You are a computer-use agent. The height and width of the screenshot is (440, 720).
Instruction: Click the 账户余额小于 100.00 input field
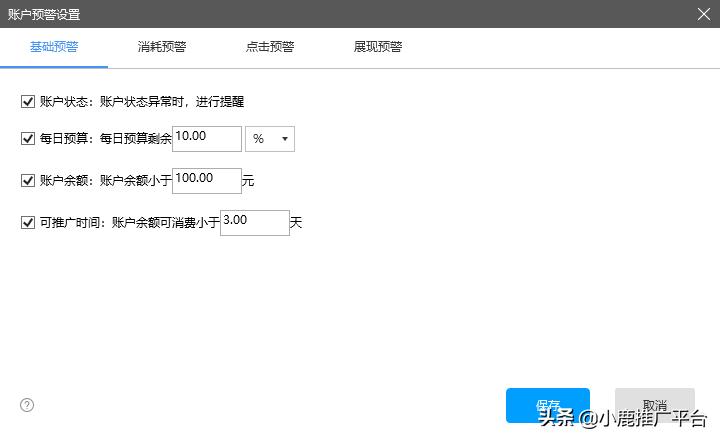(207, 181)
